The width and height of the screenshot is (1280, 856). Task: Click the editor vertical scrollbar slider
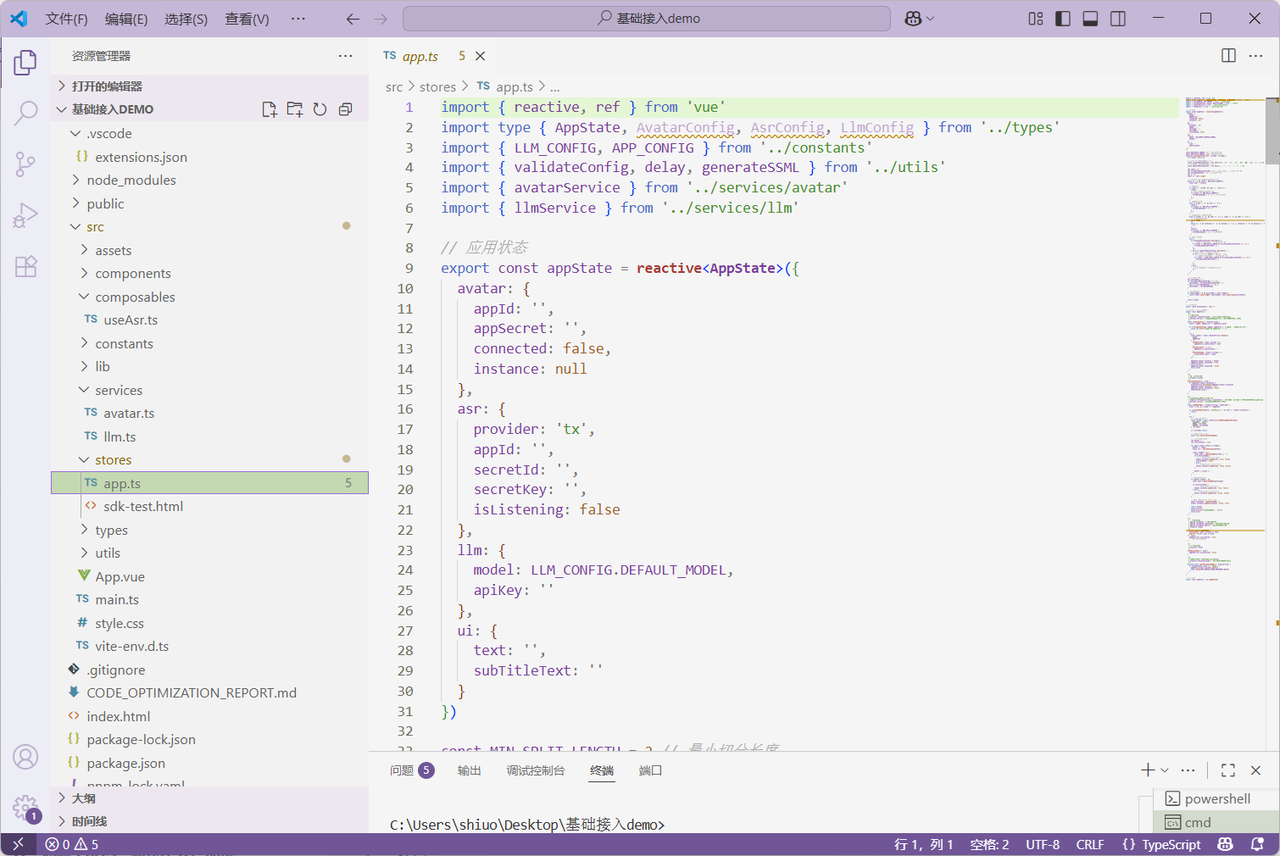tap(1272, 130)
